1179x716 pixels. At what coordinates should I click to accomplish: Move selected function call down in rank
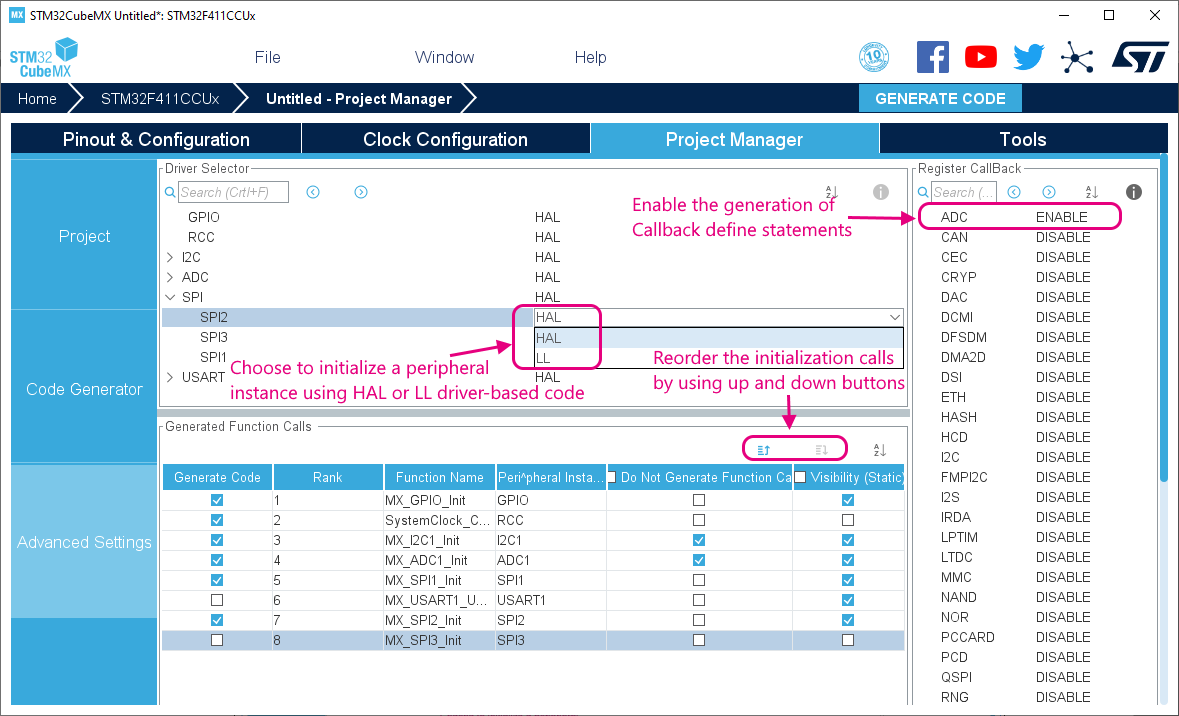[822, 450]
